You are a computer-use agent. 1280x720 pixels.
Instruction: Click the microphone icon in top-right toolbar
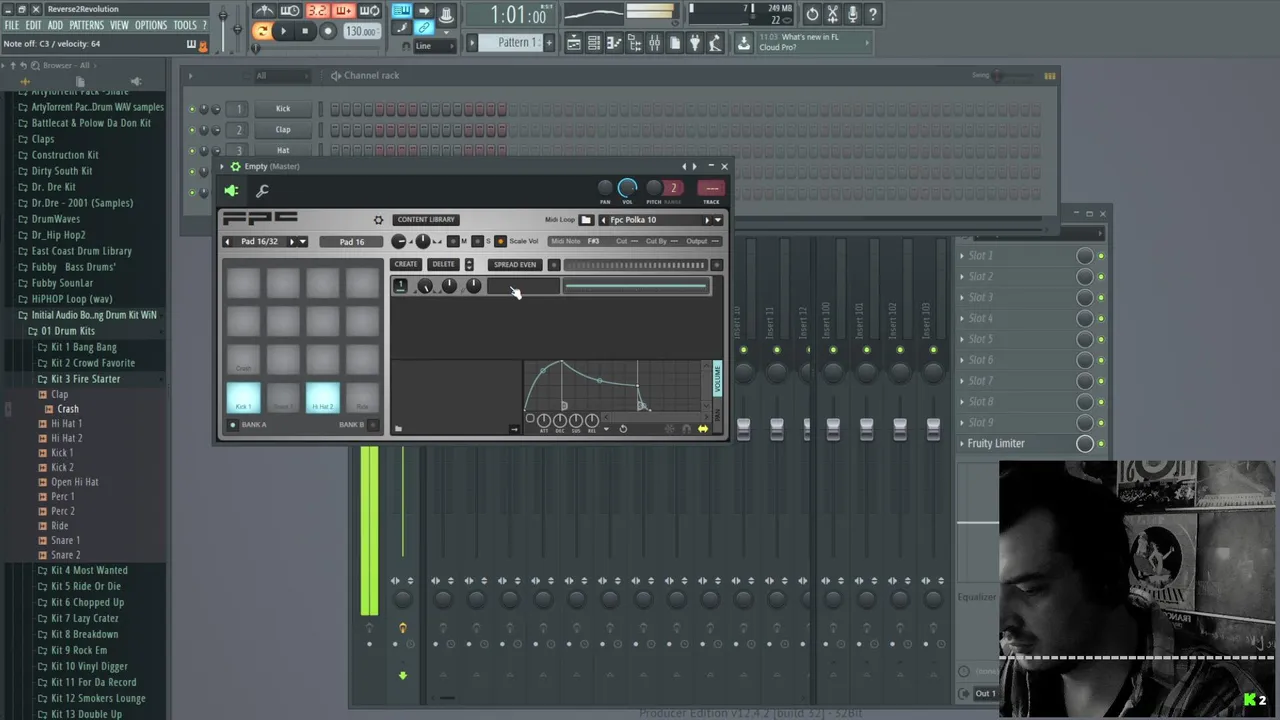tap(853, 14)
